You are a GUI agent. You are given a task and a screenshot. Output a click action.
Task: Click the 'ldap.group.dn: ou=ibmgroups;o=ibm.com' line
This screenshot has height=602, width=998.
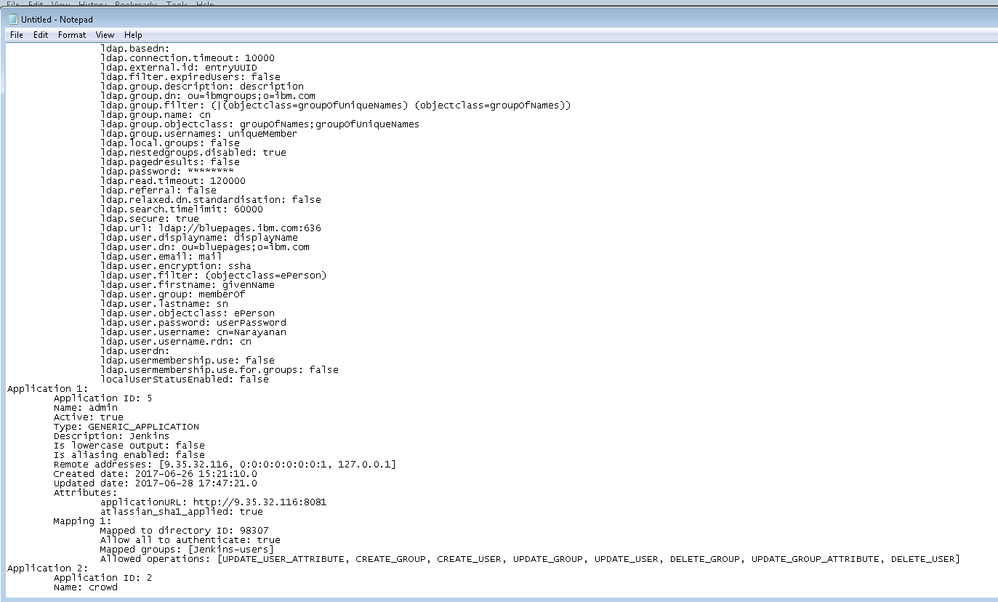pyautogui.click(x=207, y=96)
